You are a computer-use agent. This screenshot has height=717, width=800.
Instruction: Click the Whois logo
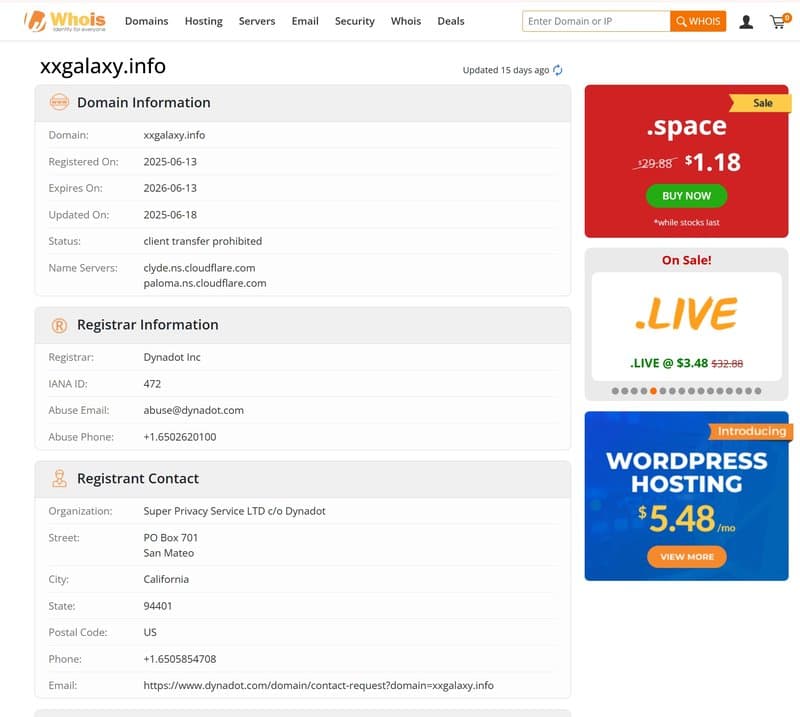click(66, 19)
